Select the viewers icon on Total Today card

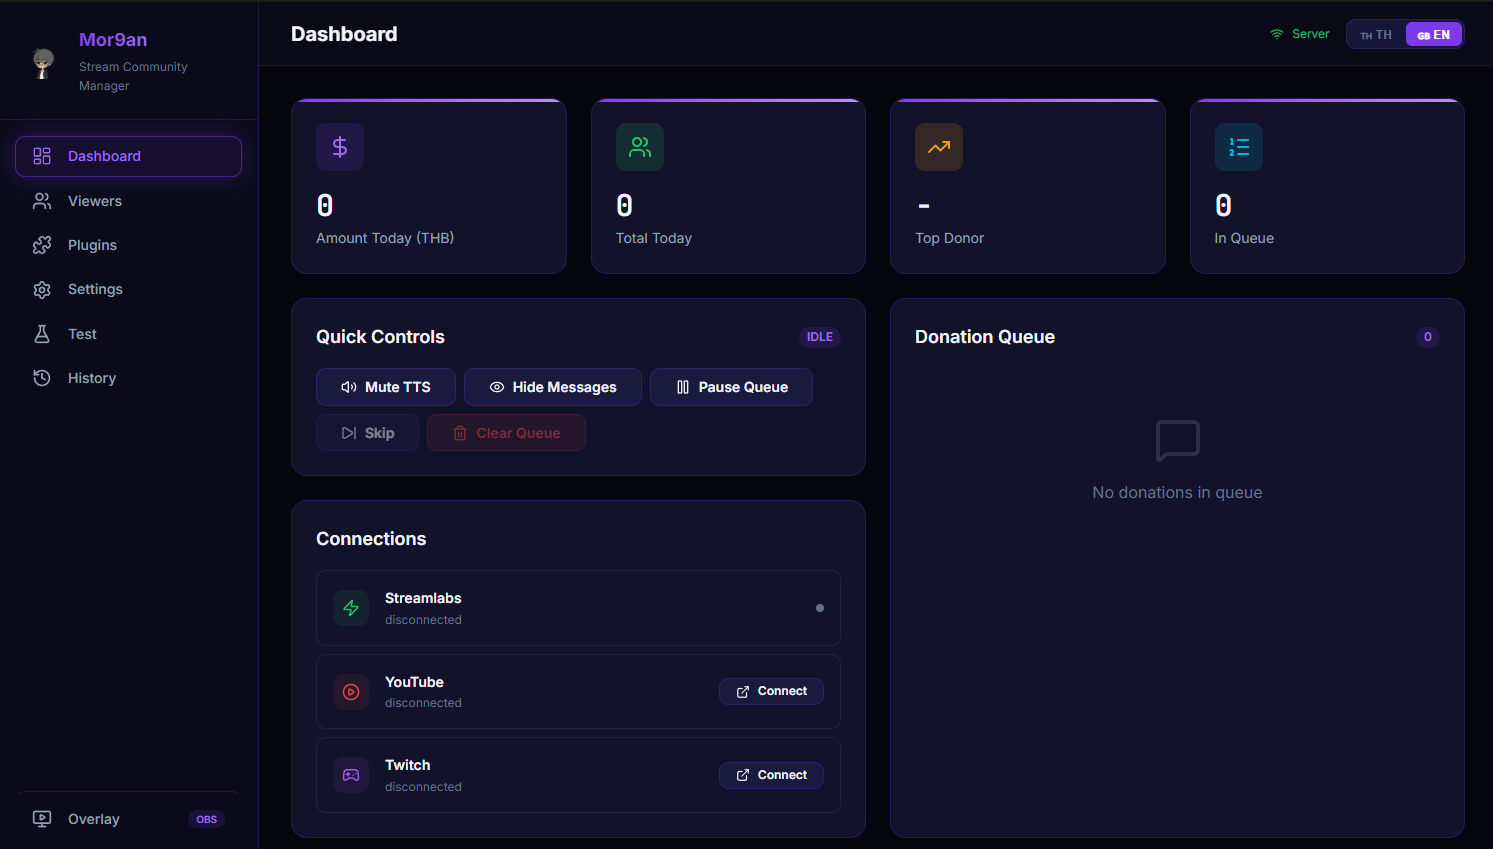[x=639, y=147]
